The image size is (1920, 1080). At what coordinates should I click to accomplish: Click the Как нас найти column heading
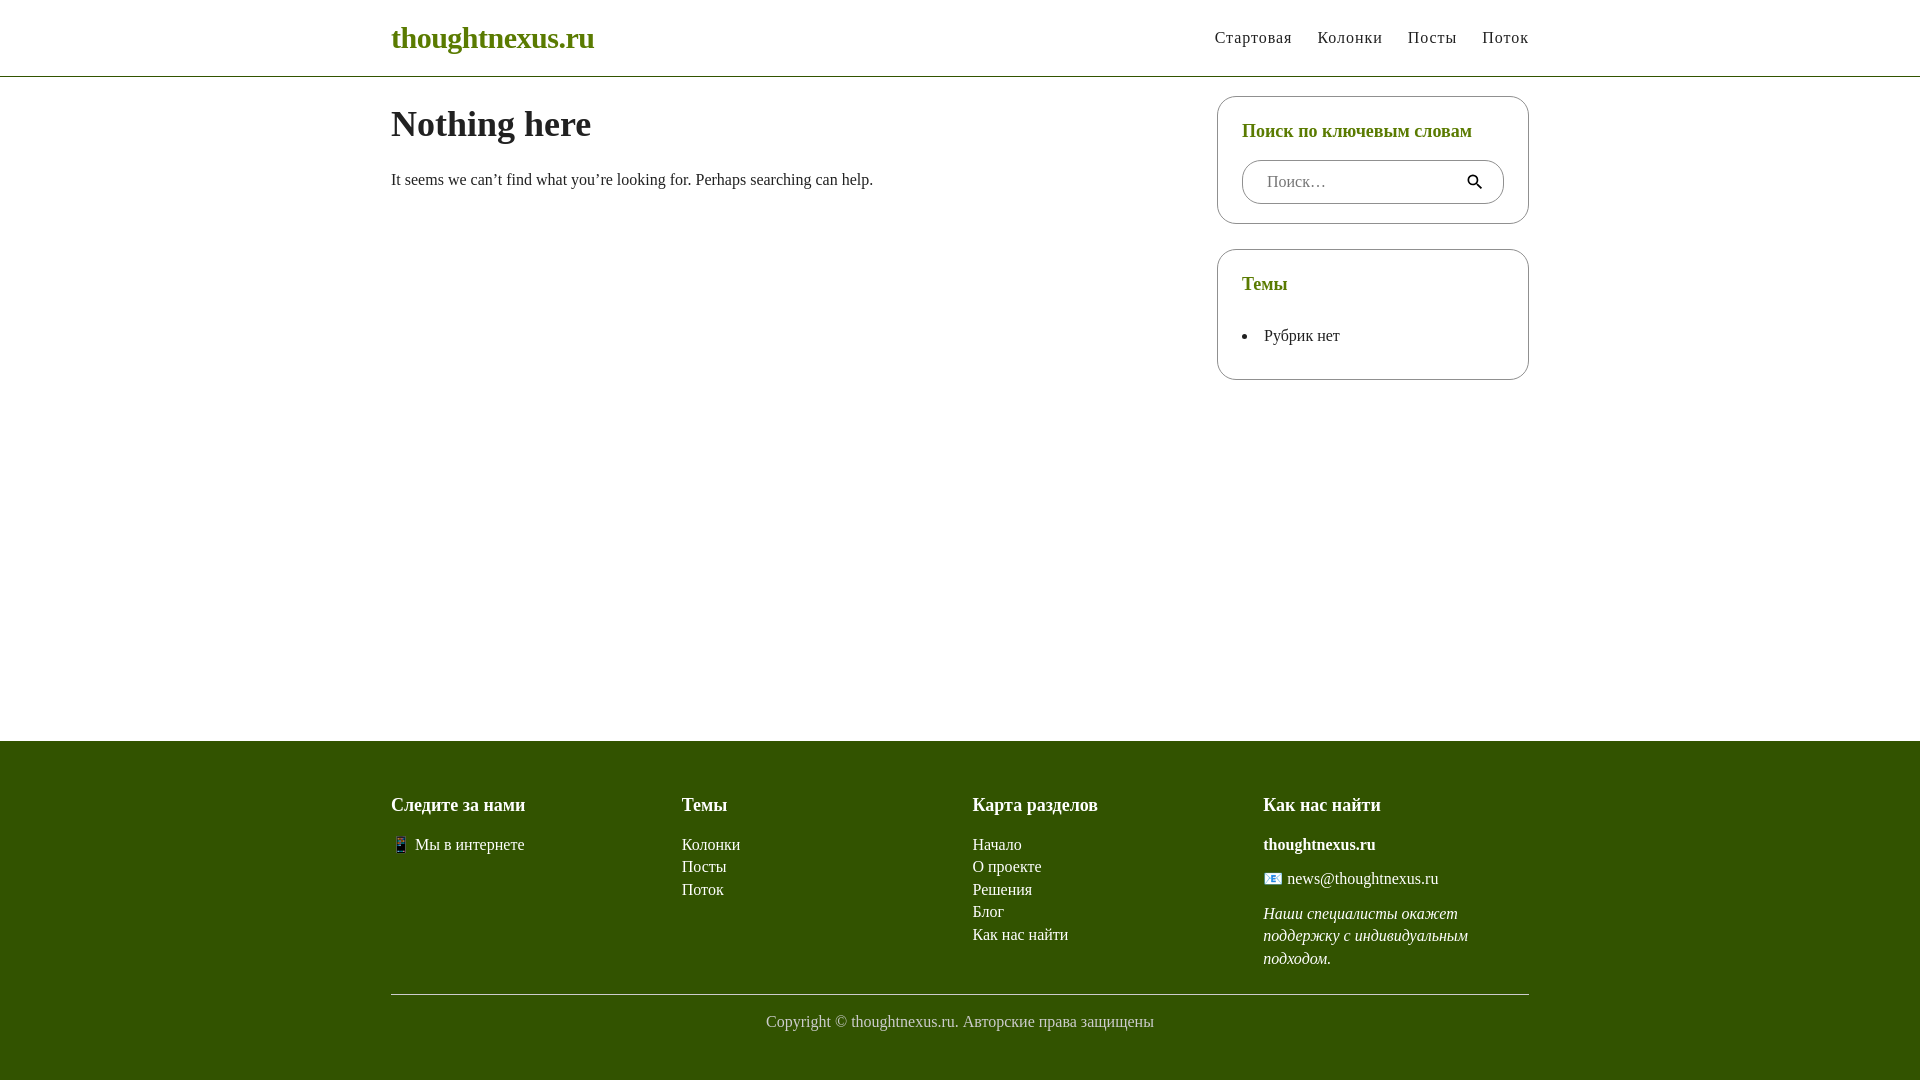pyautogui.click(x=1322, y=805)
